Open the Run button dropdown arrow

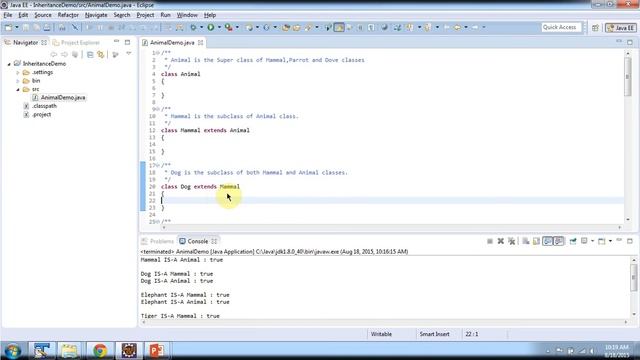coord(219,27)
